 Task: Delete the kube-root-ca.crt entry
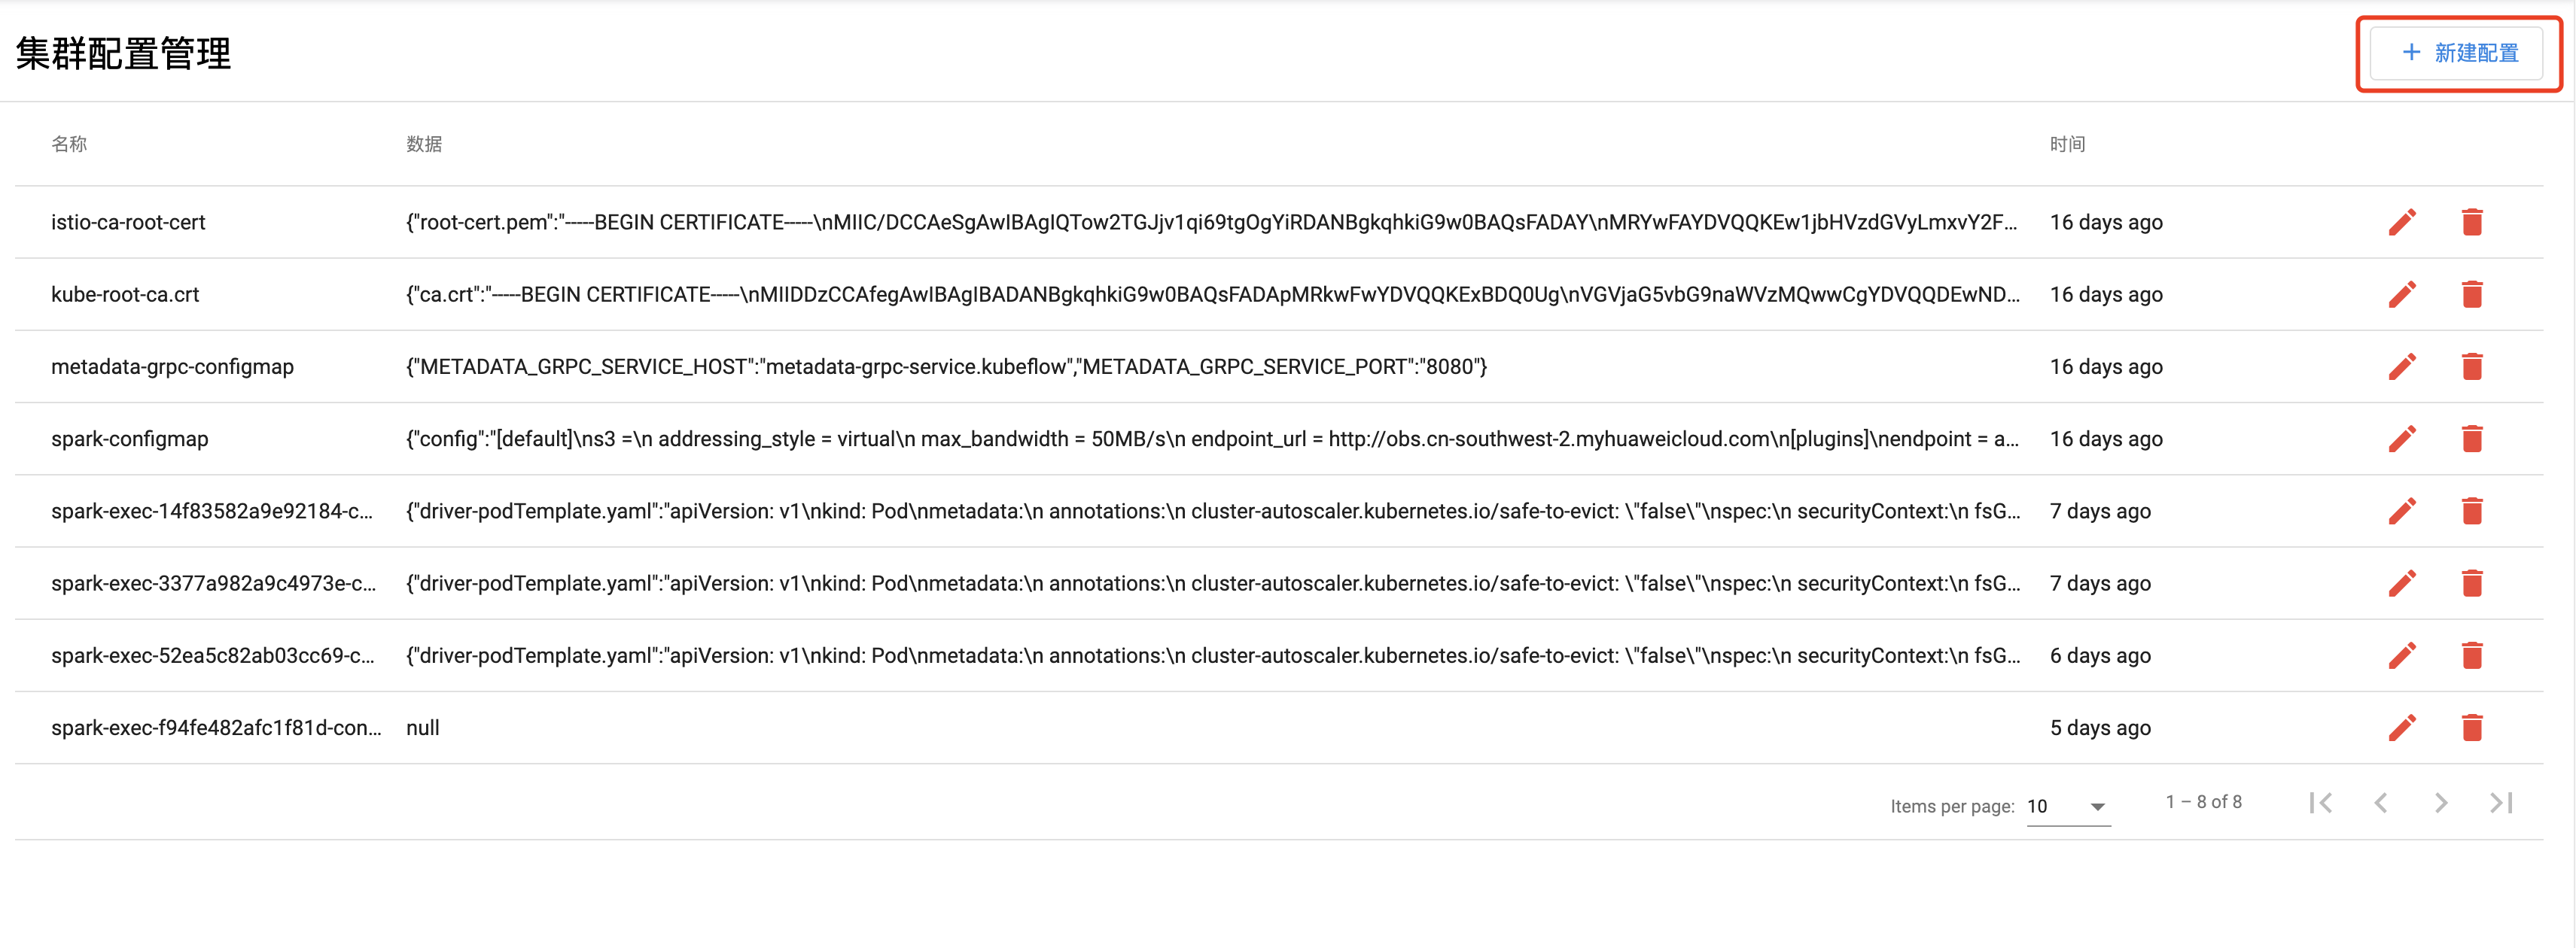(x=2472, y=294)
